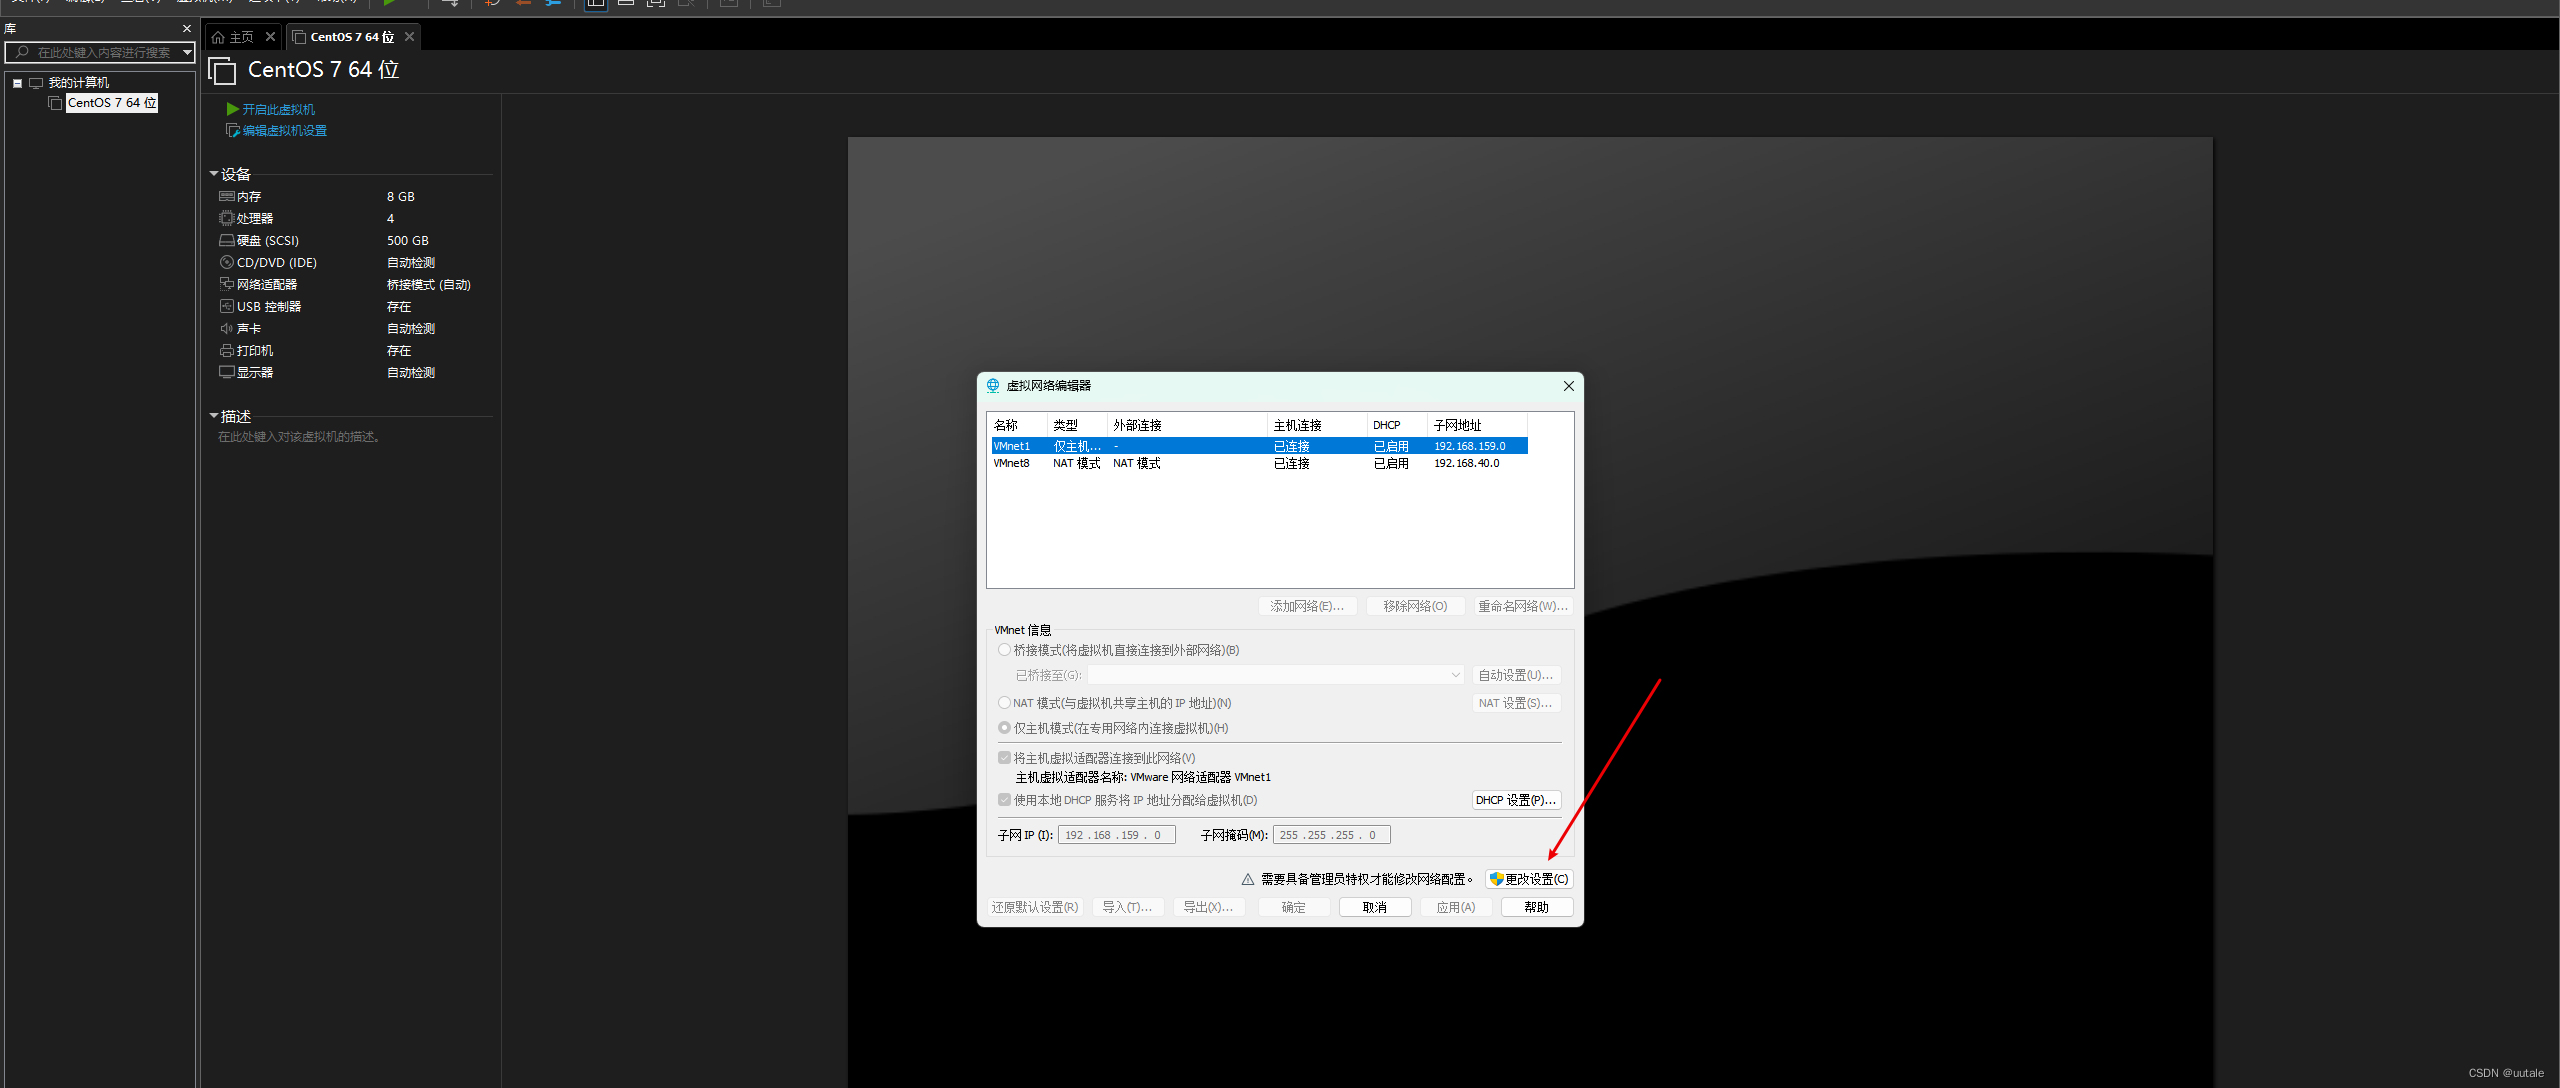Select the CentOS 7 64 位 tab
The image size is (2560, 1088).
(351, 37)
